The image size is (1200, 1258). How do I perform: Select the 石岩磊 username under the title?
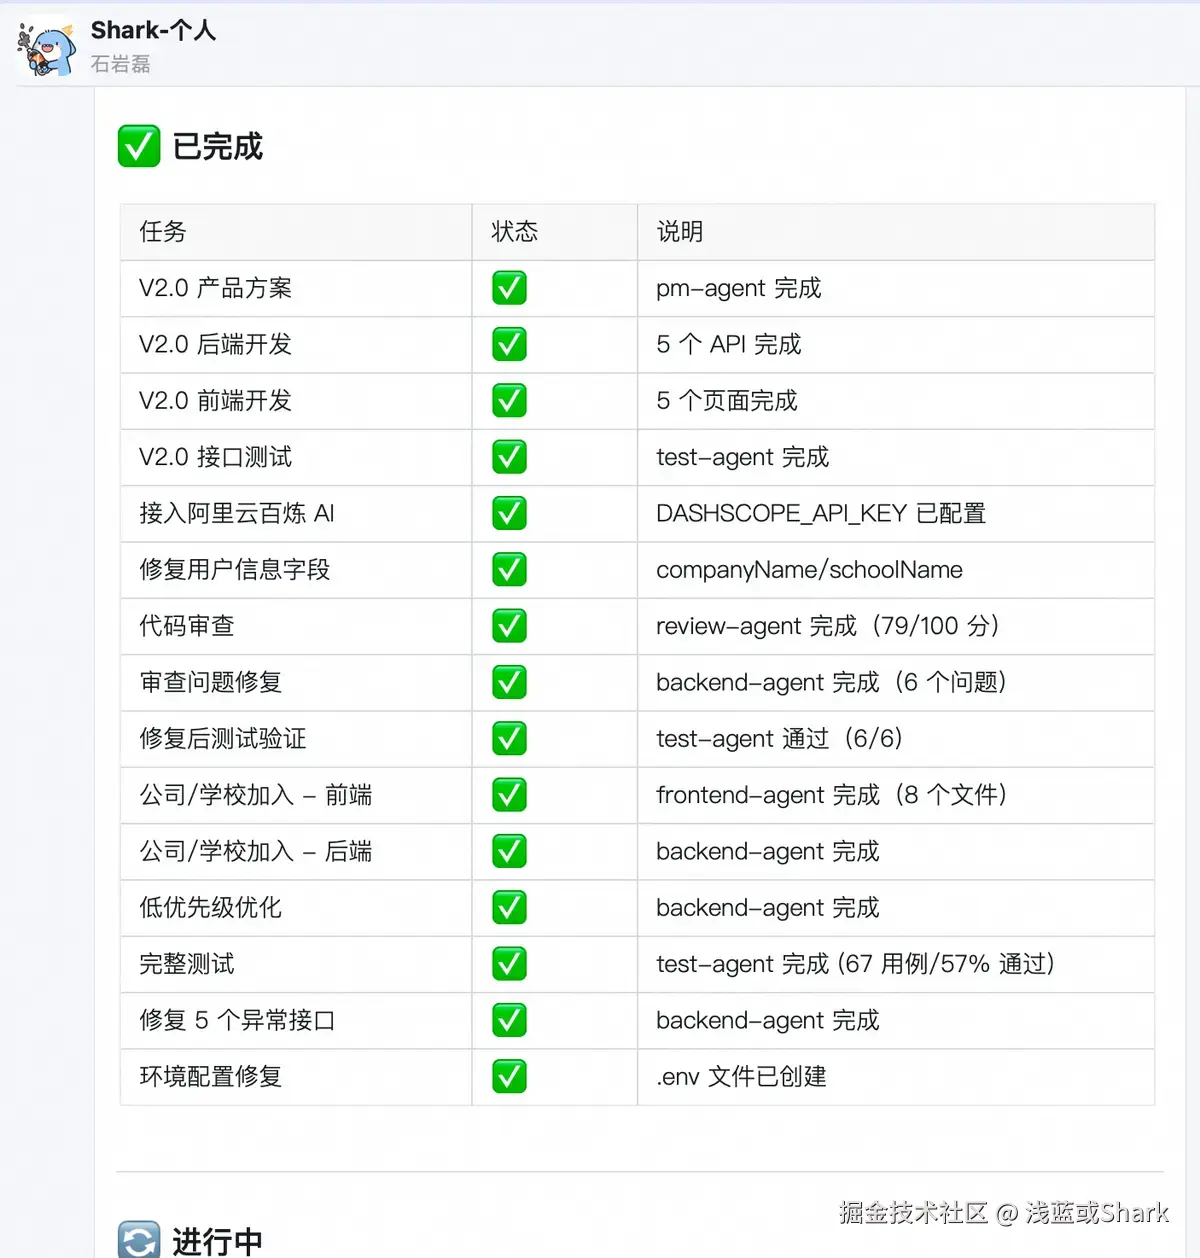(120, 64)
